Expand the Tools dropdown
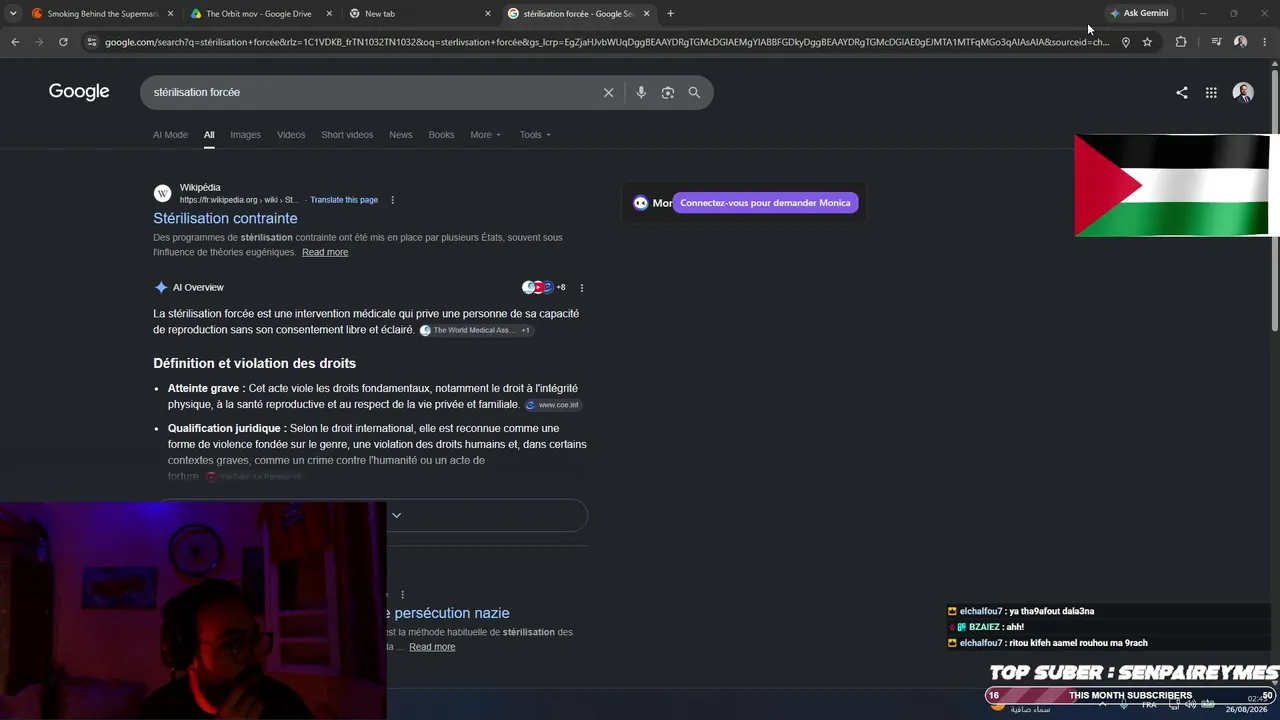 (x=535, y=135)
